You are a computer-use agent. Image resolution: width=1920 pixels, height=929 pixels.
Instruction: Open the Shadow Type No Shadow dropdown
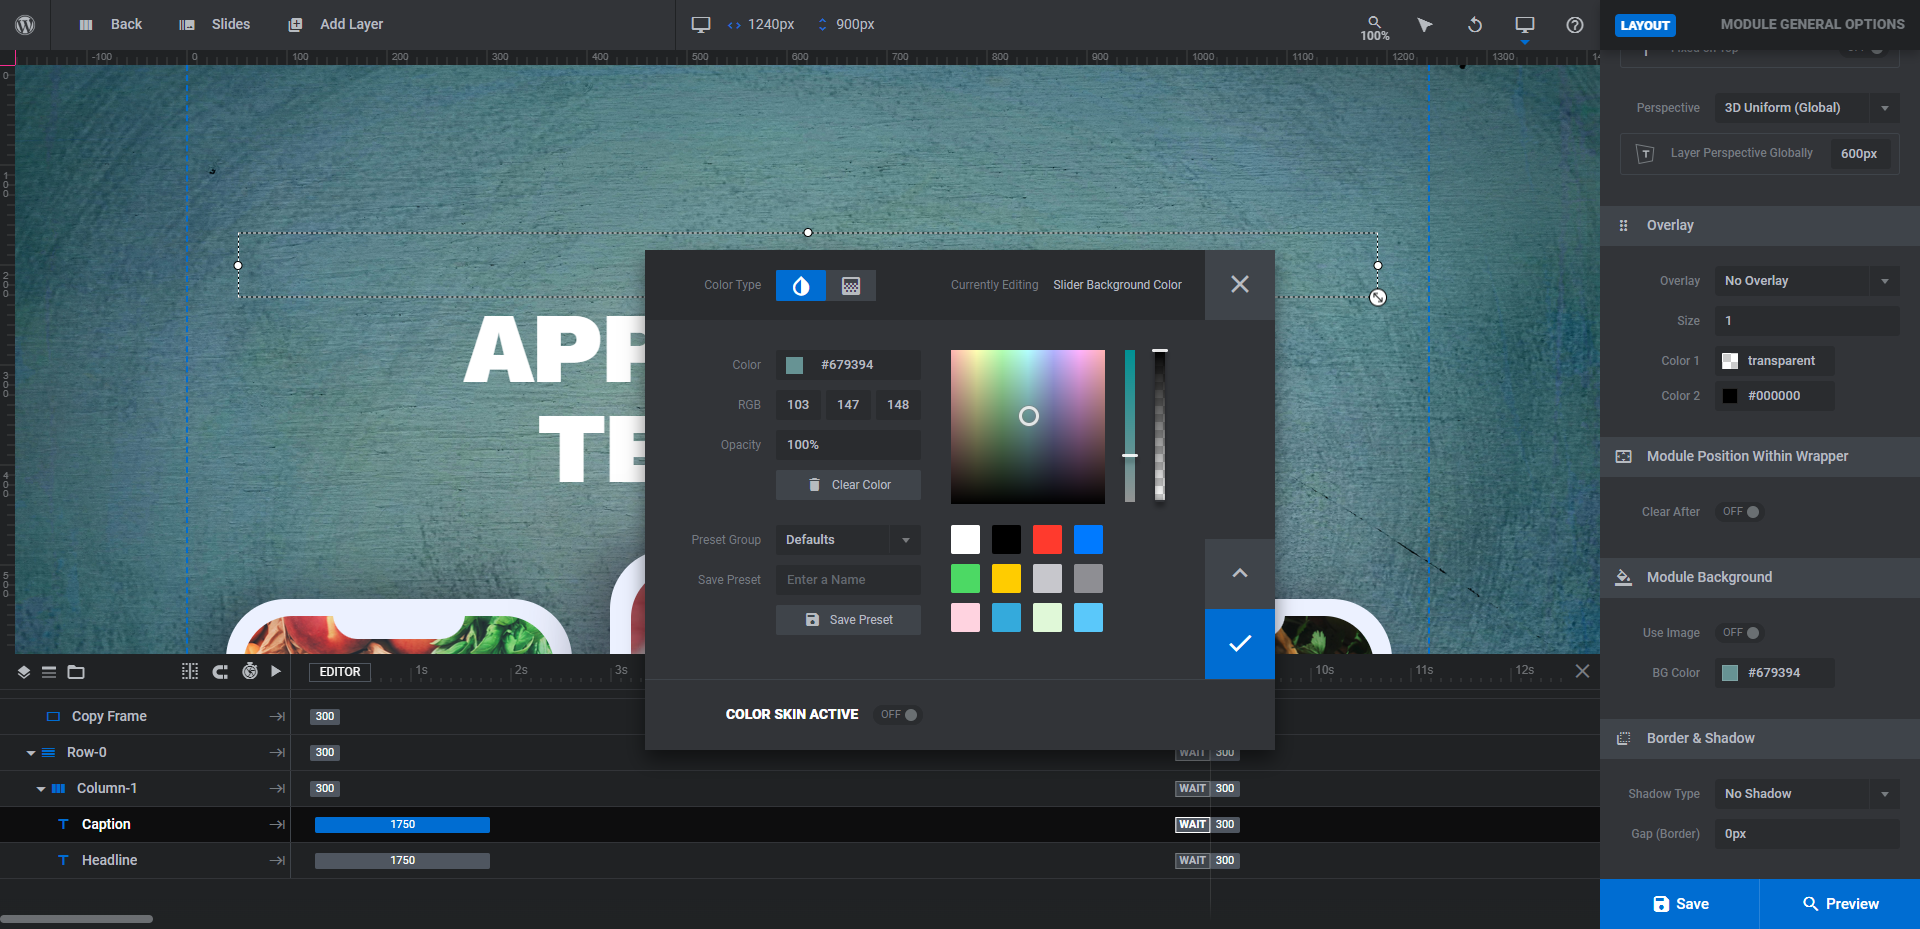[1807, 794]
